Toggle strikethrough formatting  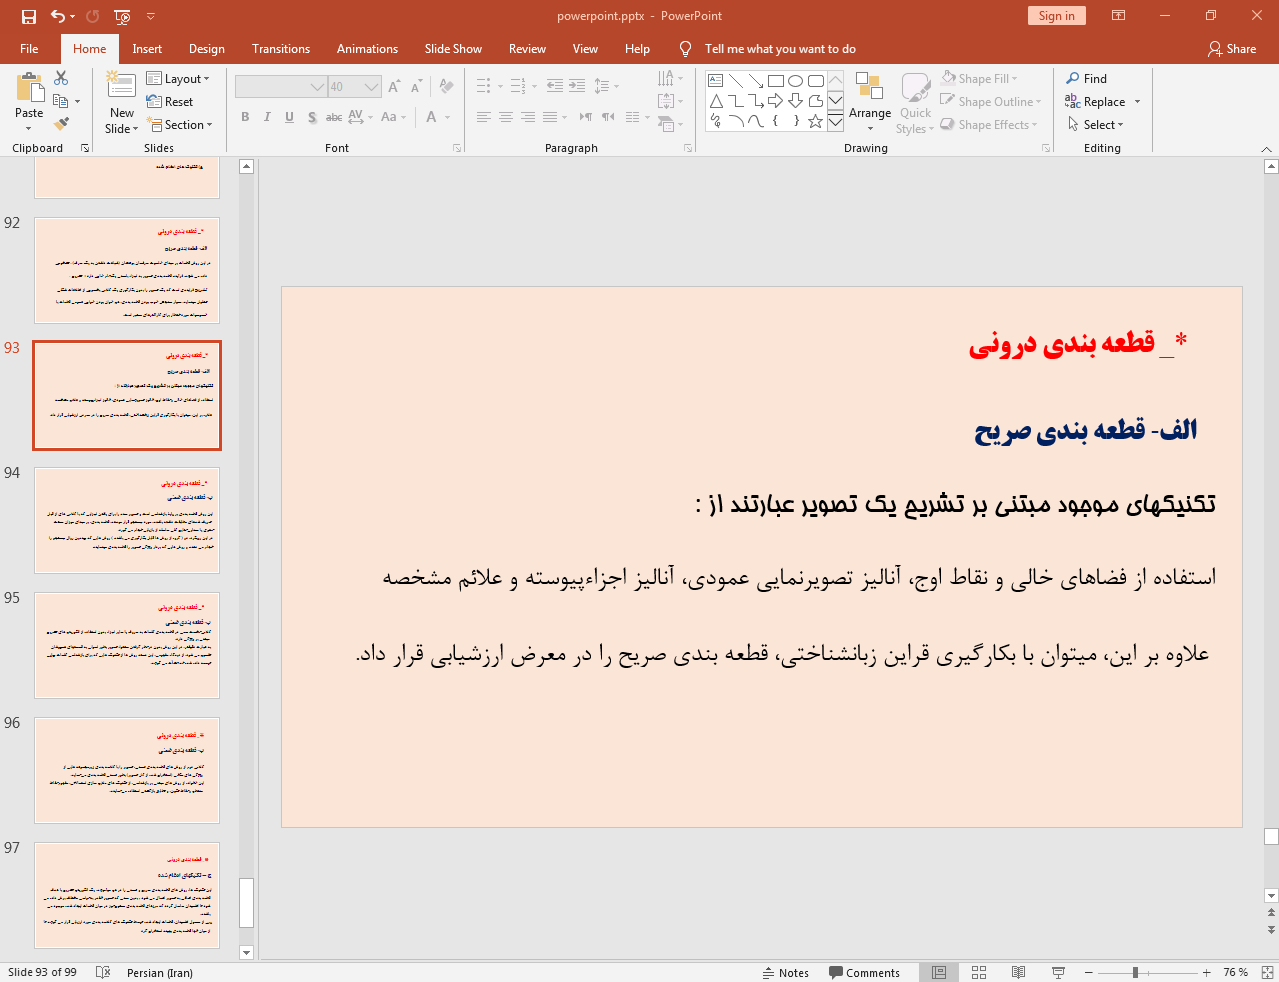[334, 117]
